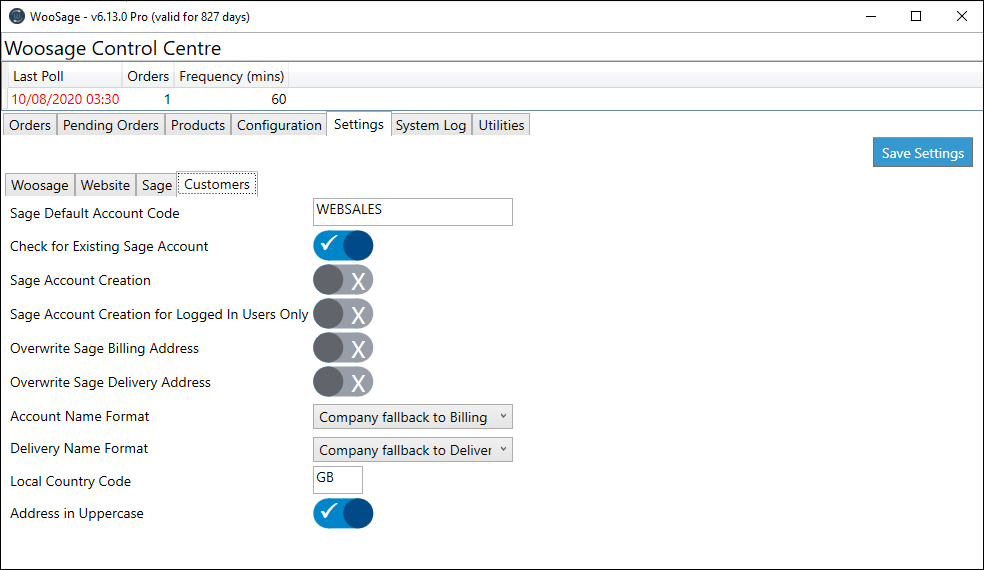Disable Address in Uppercase switch

pos(343,514)
